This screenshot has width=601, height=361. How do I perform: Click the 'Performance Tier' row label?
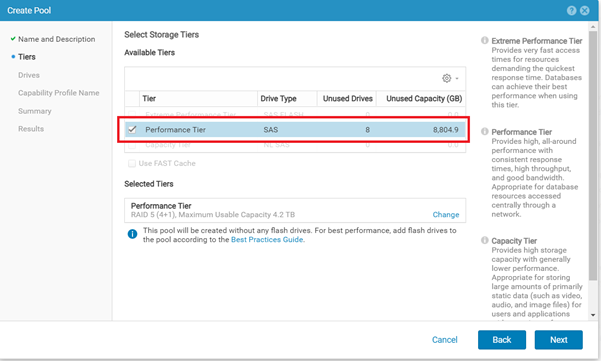[x=175, y=130]
